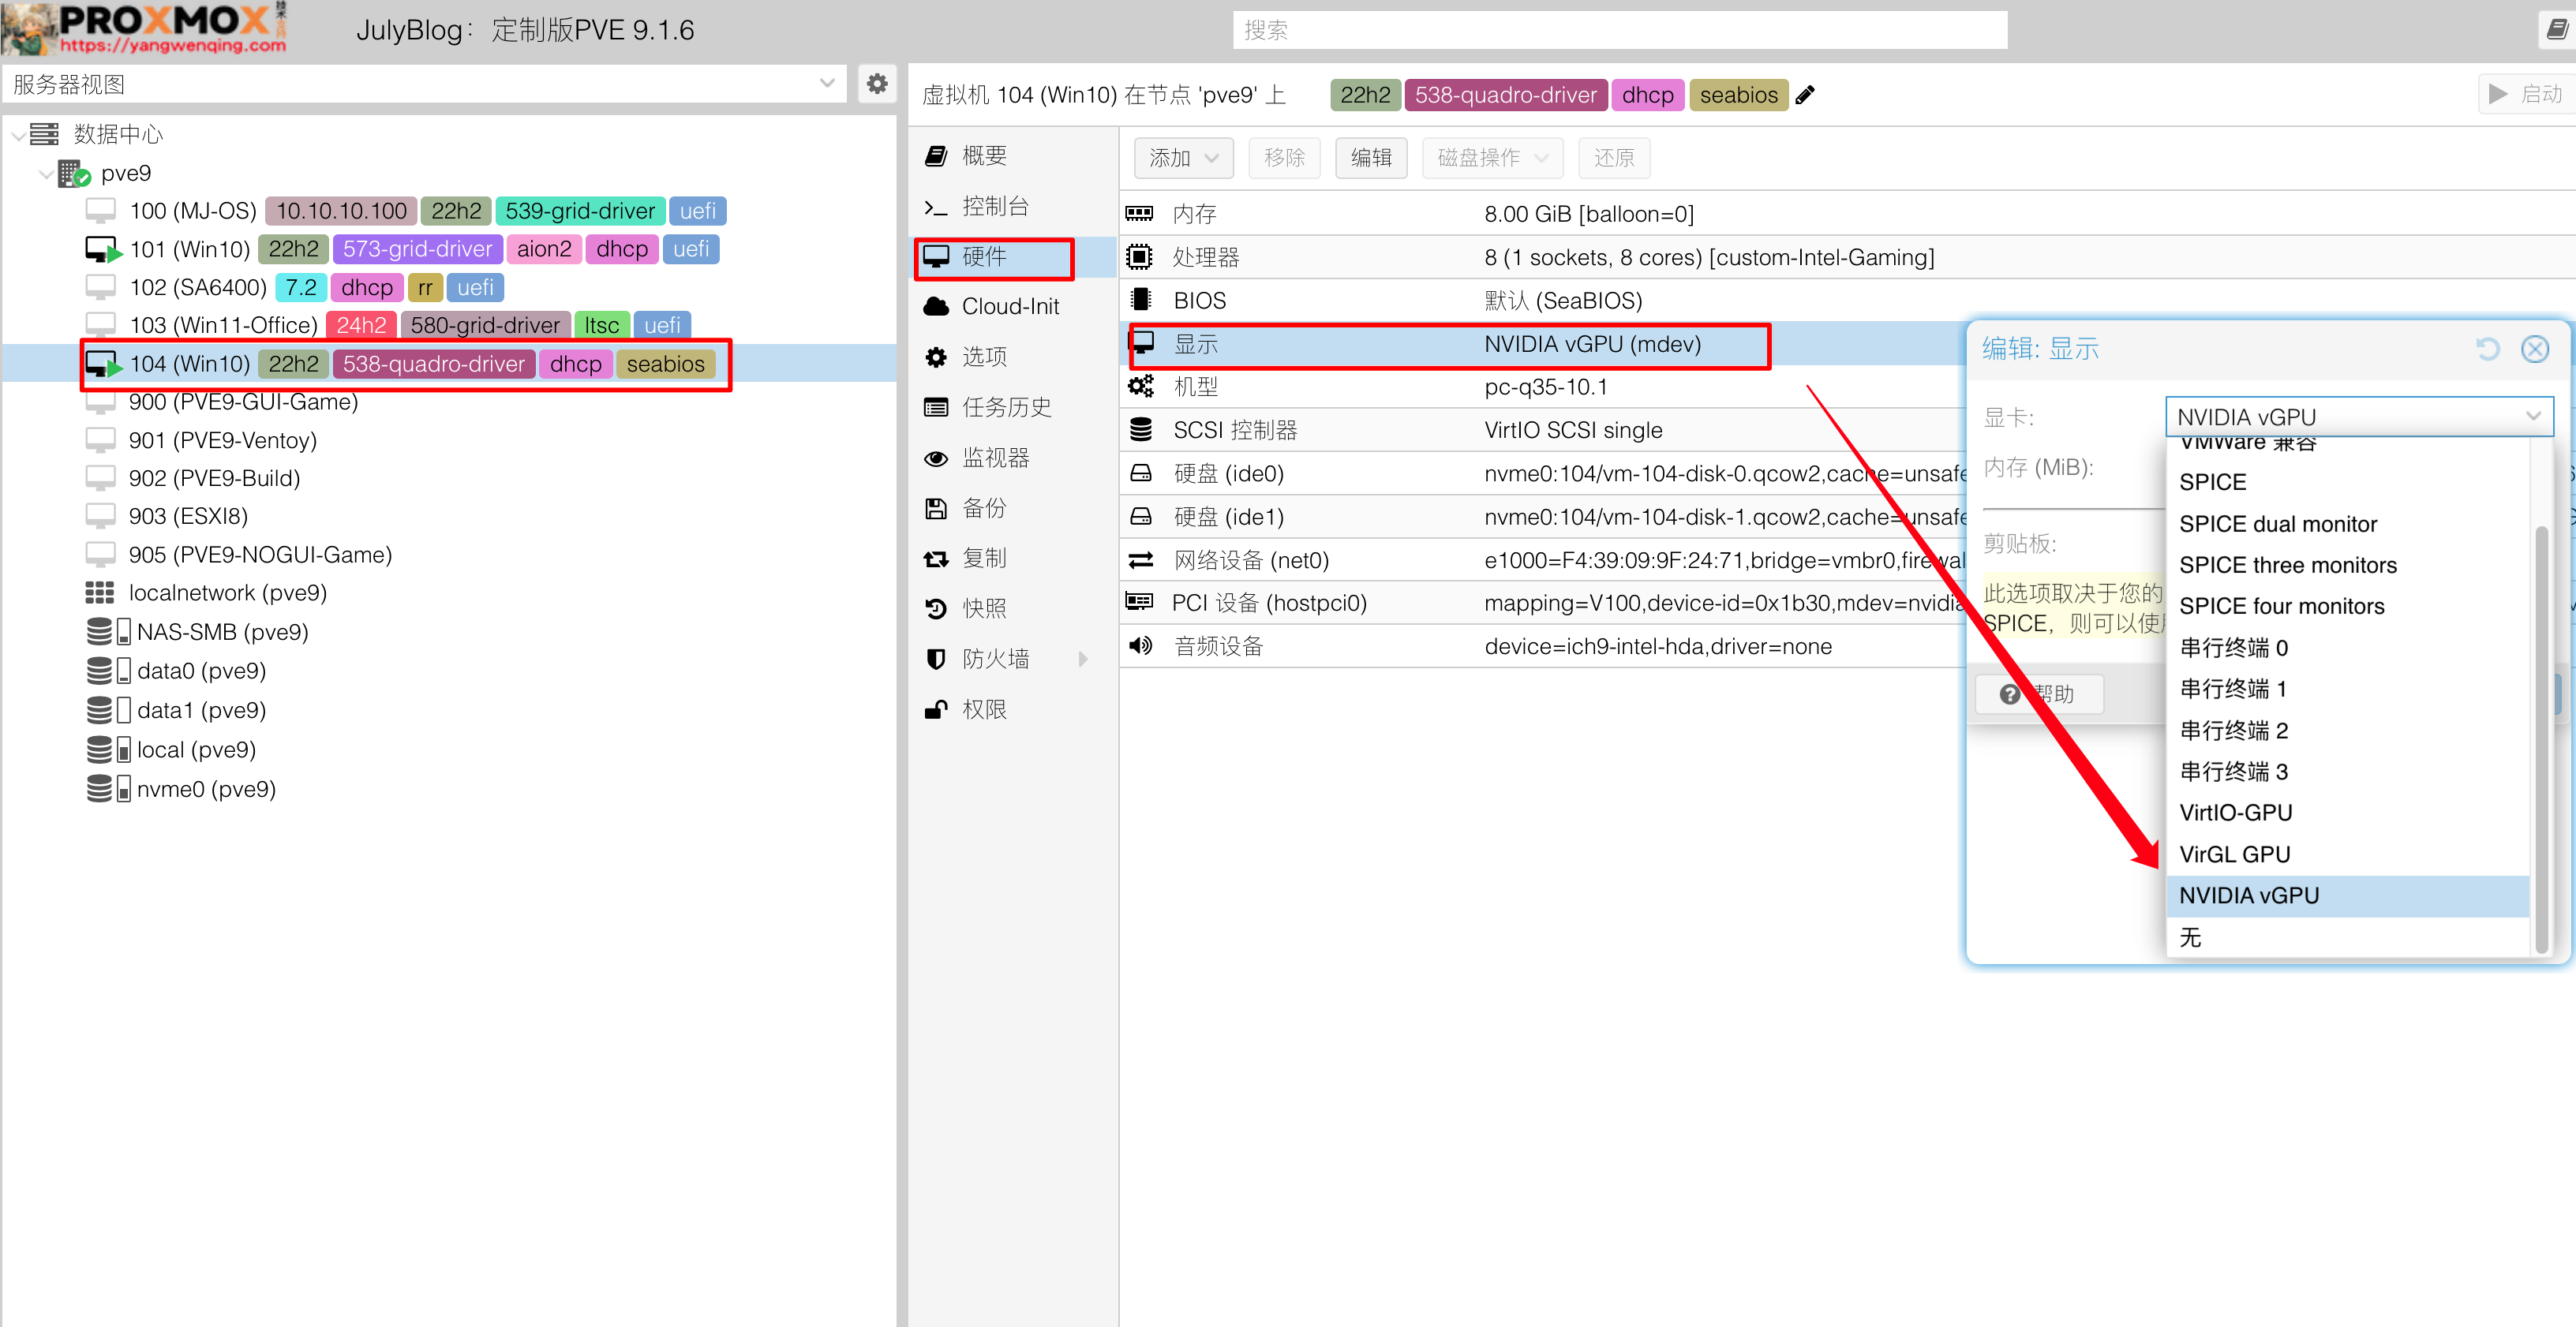Click the gear settings icon beside server view

coord(876,84)
